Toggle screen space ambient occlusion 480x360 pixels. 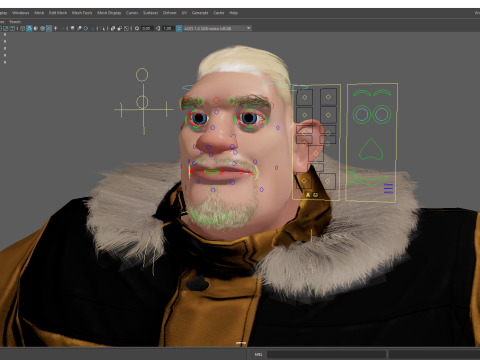[72, 28]
